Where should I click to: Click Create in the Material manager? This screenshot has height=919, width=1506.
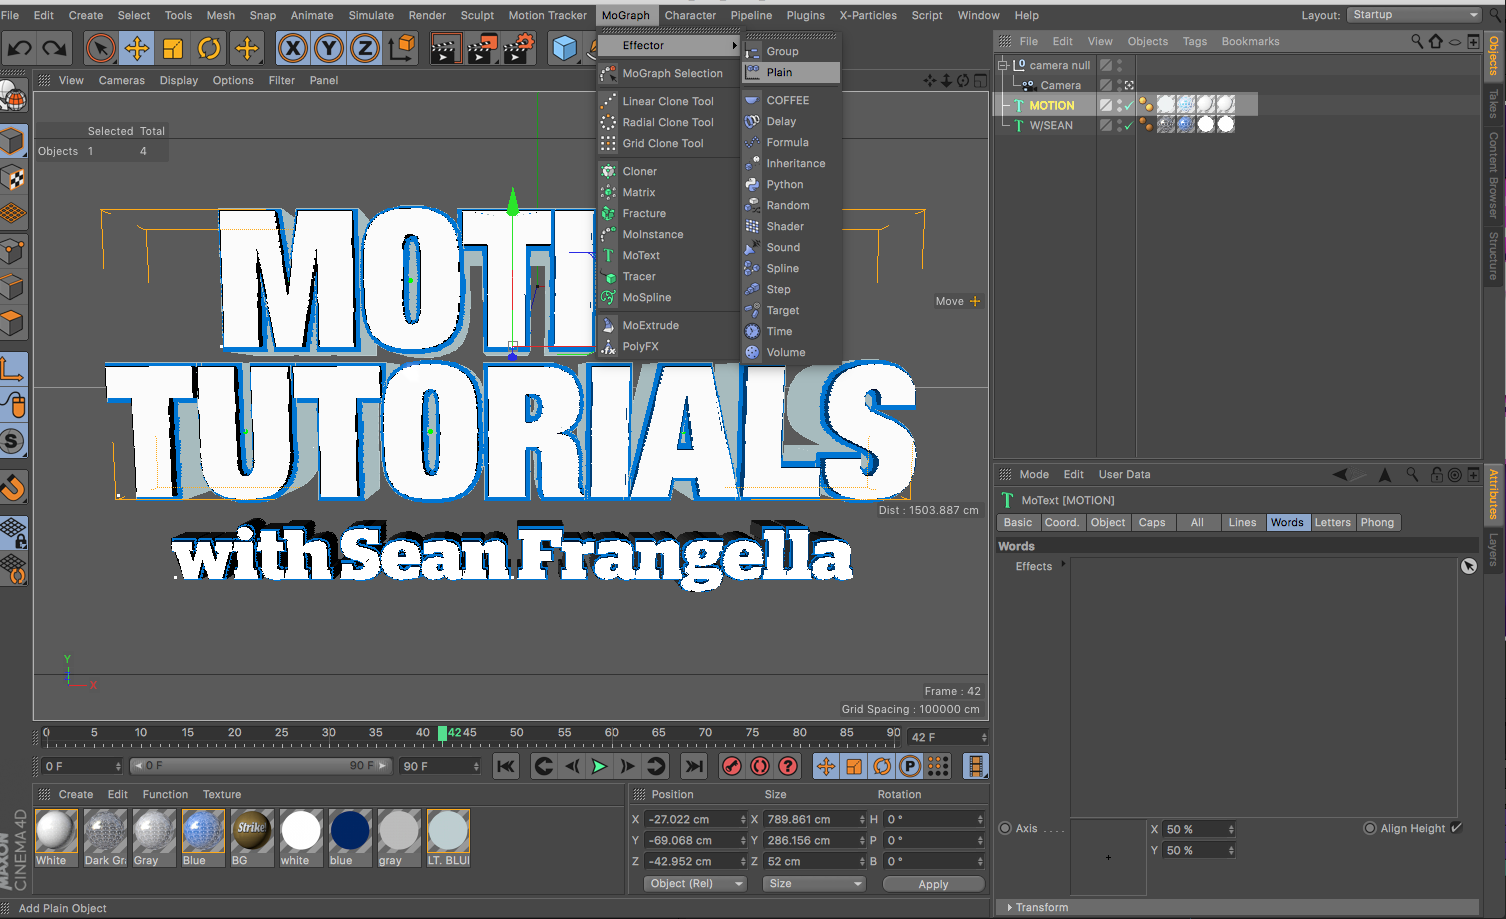pos(76,794)
